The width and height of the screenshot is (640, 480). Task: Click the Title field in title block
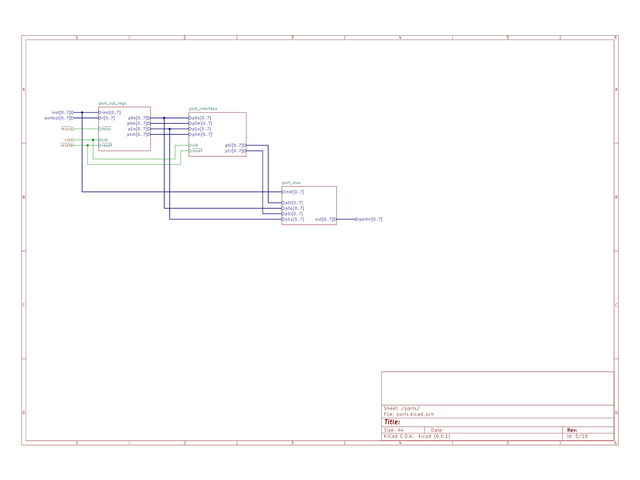pos(393,422)
